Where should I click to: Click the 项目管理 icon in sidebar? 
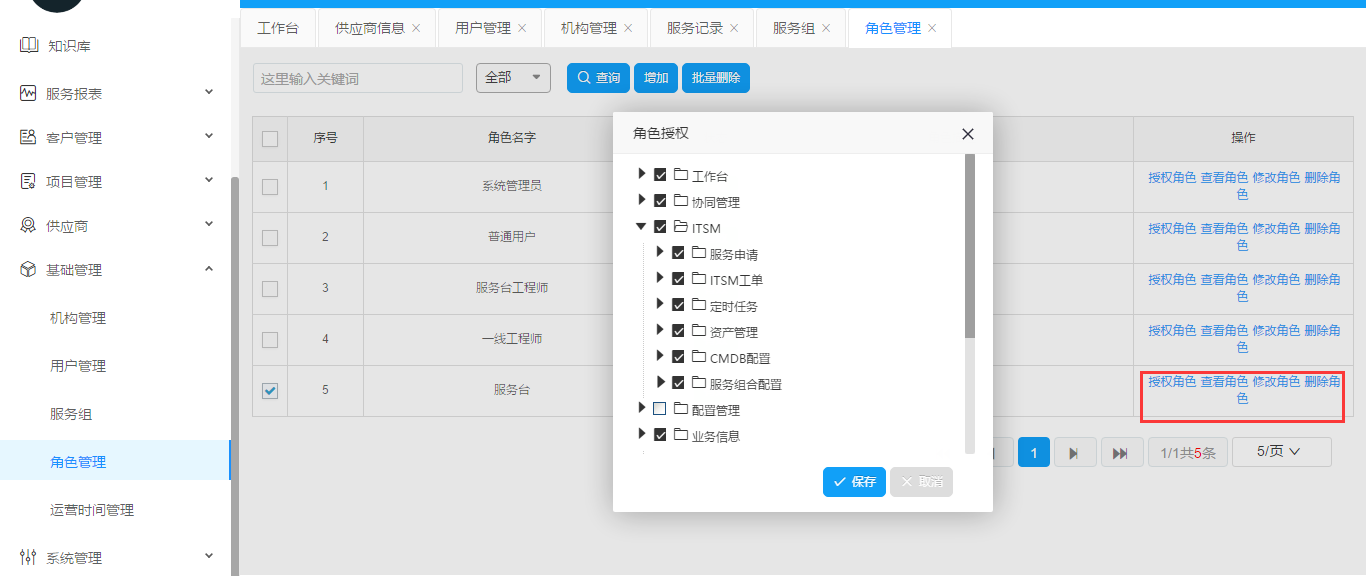click(28, 181)
